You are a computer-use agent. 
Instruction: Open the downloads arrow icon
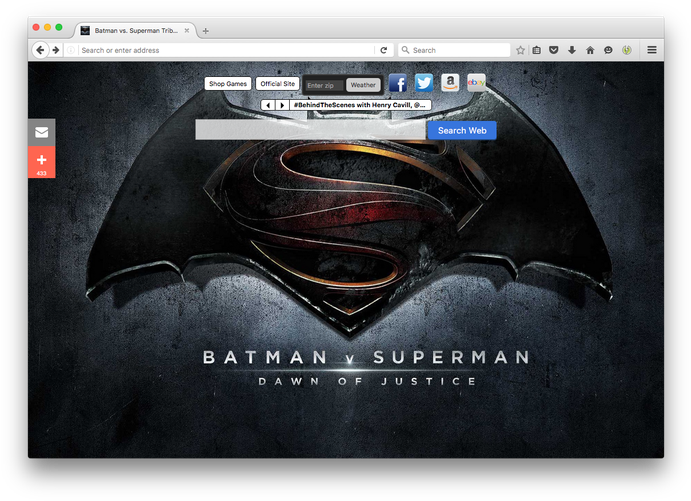(572, 50)
